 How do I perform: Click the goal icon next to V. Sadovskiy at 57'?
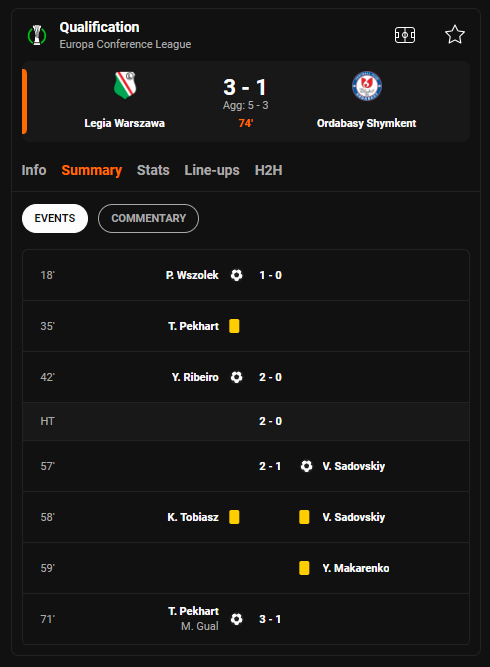click(306, 466)
